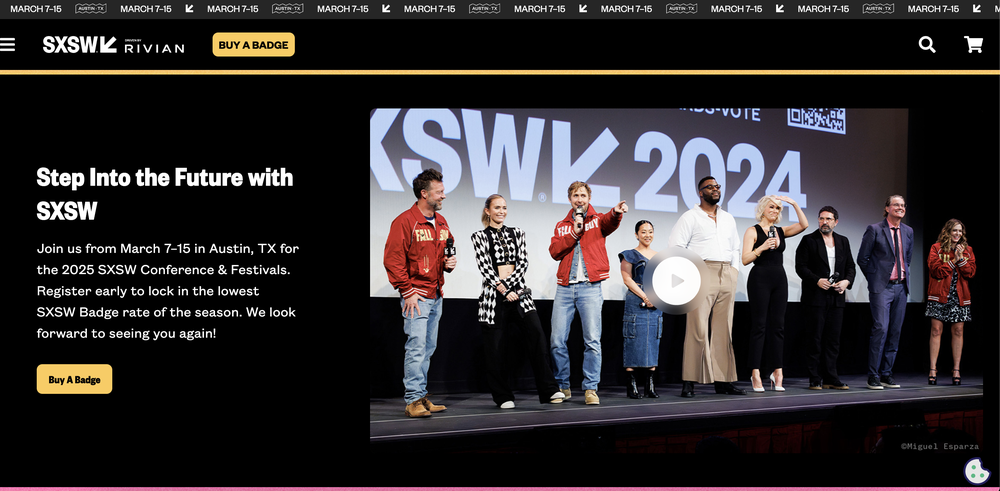Click the 'Step Into the Future with SXSW' heading
1000x491 pixels.
pyautogui.click(x=165, y=194)
